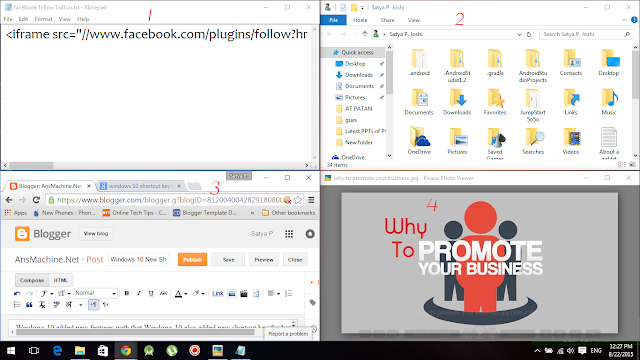Switch to windows 10 shortcut keys Chrome tab

[140, 186]
